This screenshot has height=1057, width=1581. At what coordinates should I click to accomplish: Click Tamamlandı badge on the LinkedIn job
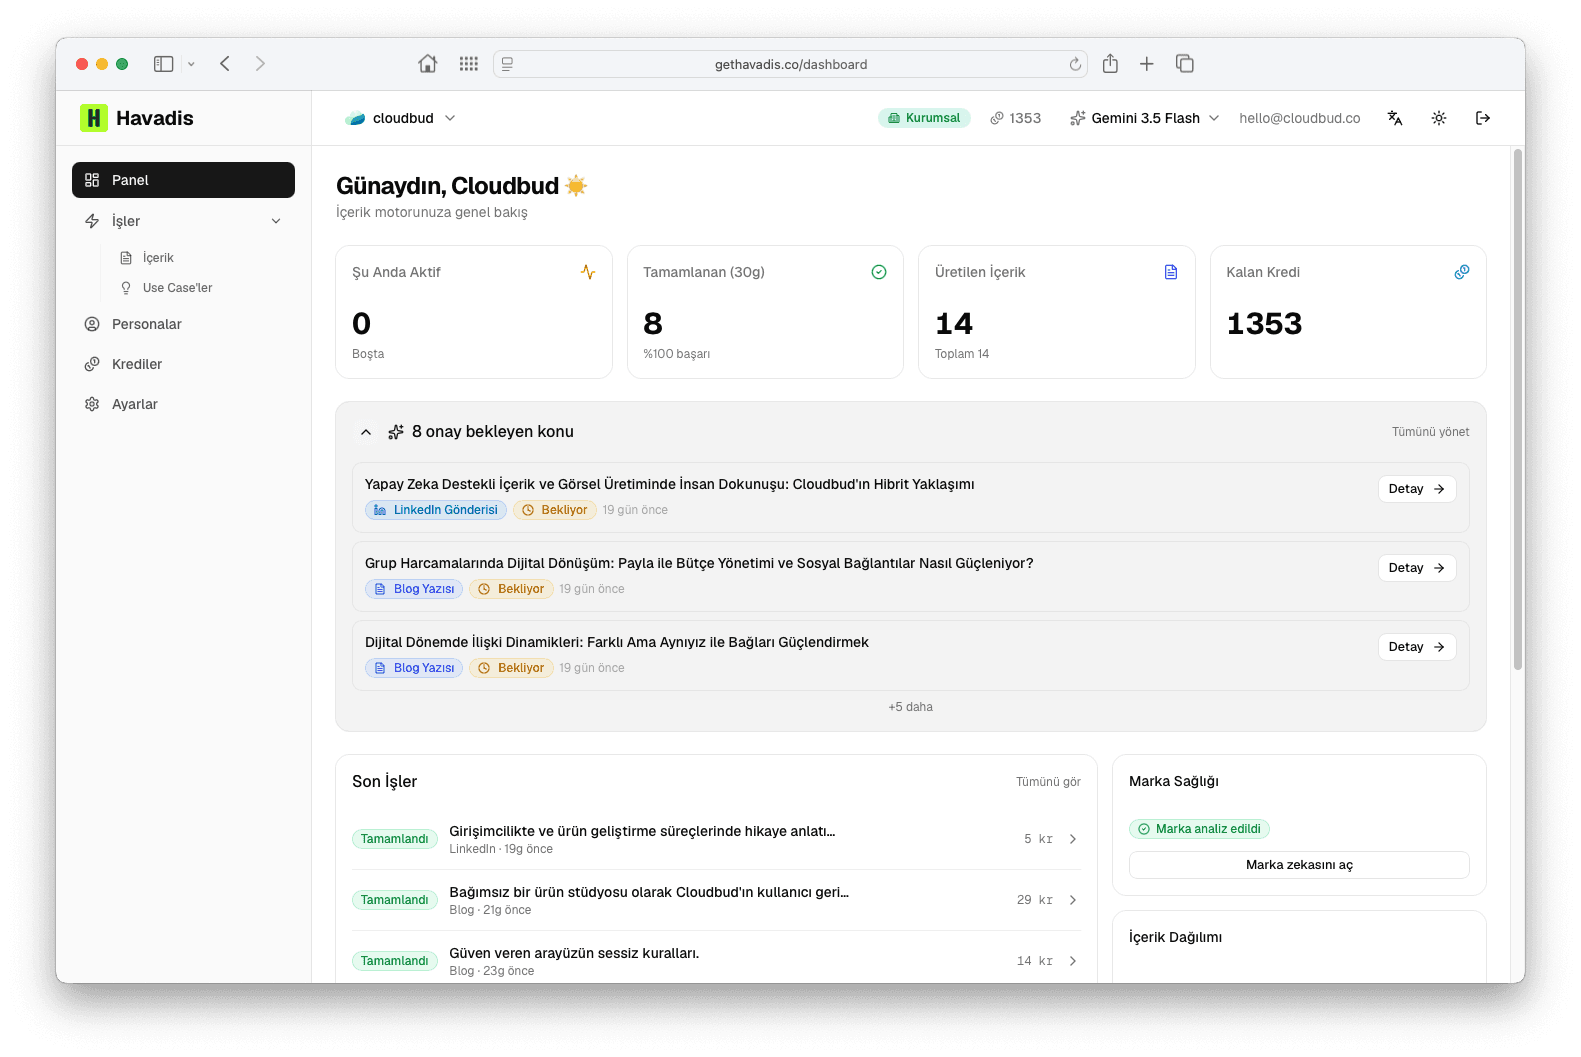(x=394, y=839)
